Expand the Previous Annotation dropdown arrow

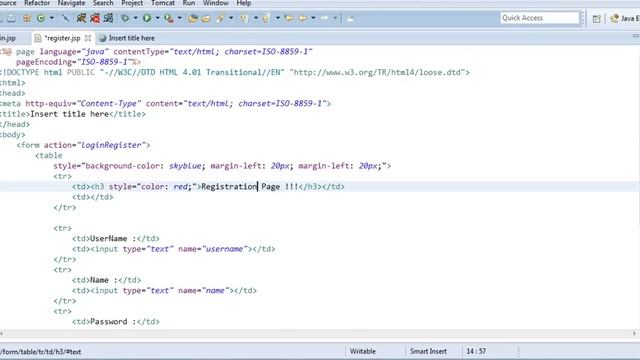coord(278,18)
